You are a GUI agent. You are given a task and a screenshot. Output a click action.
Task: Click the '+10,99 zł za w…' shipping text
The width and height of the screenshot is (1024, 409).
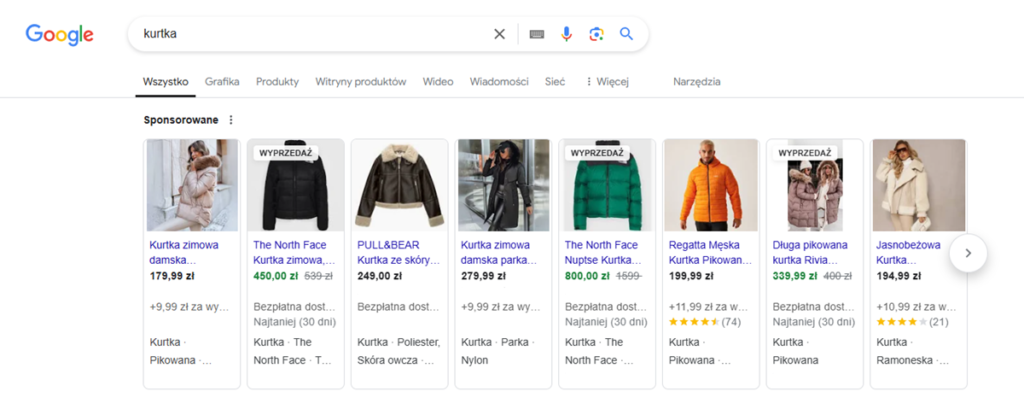tap(916, 306)
